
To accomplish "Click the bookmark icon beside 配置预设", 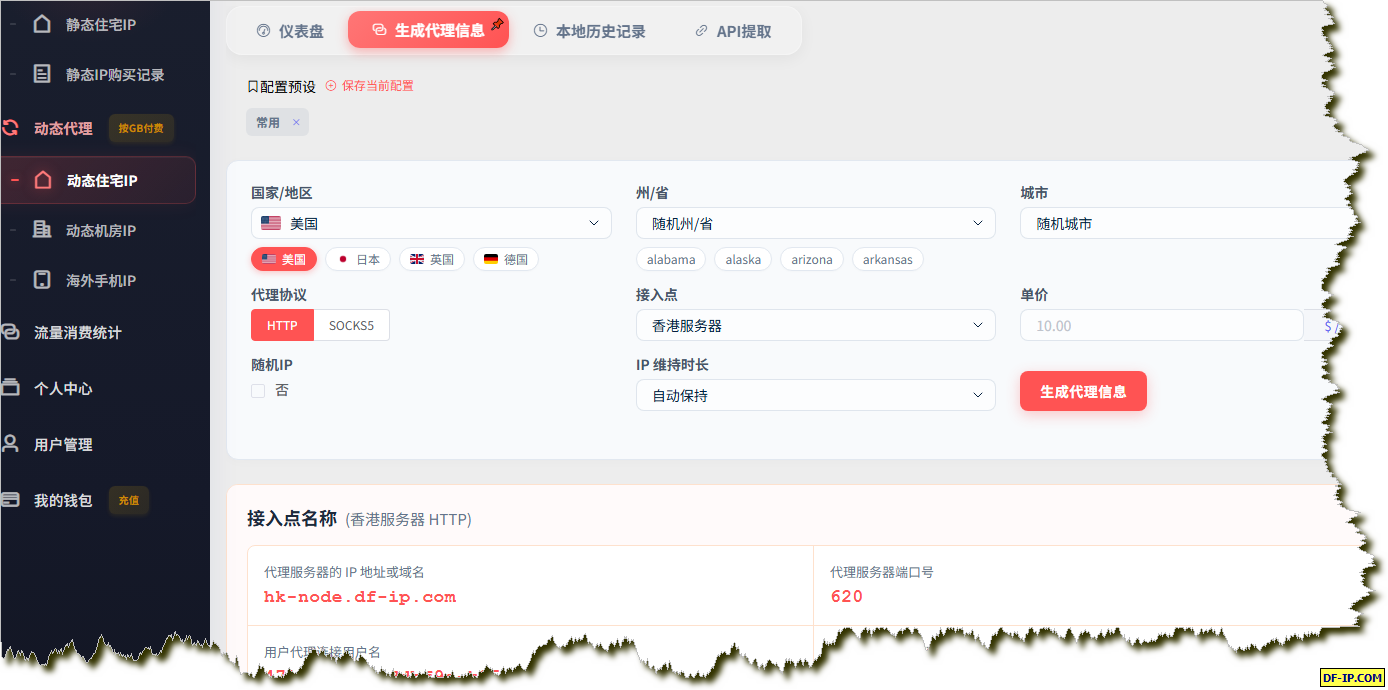I will coord(253,87).
